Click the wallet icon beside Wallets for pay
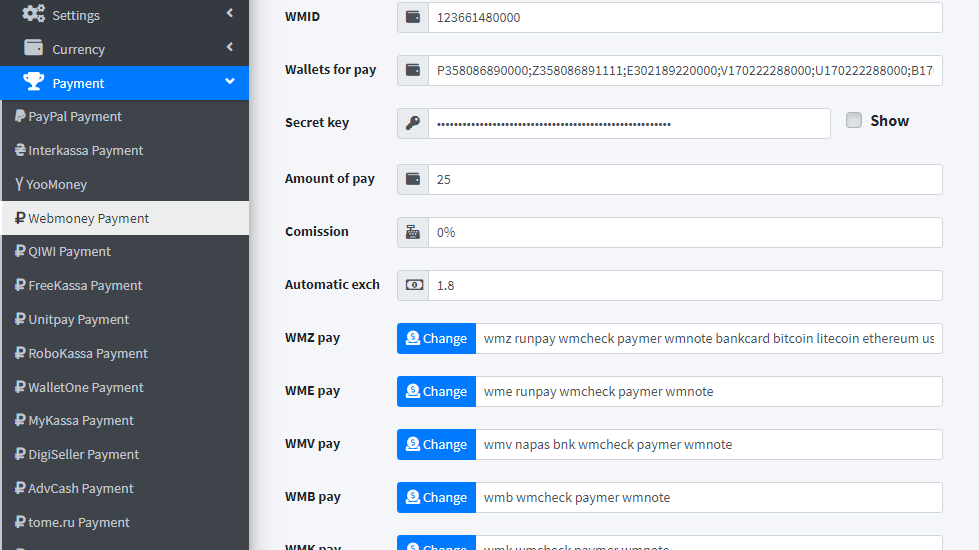The height and width of the screenshot is (550, 979). pyautogui.click(x=413, y=70)
